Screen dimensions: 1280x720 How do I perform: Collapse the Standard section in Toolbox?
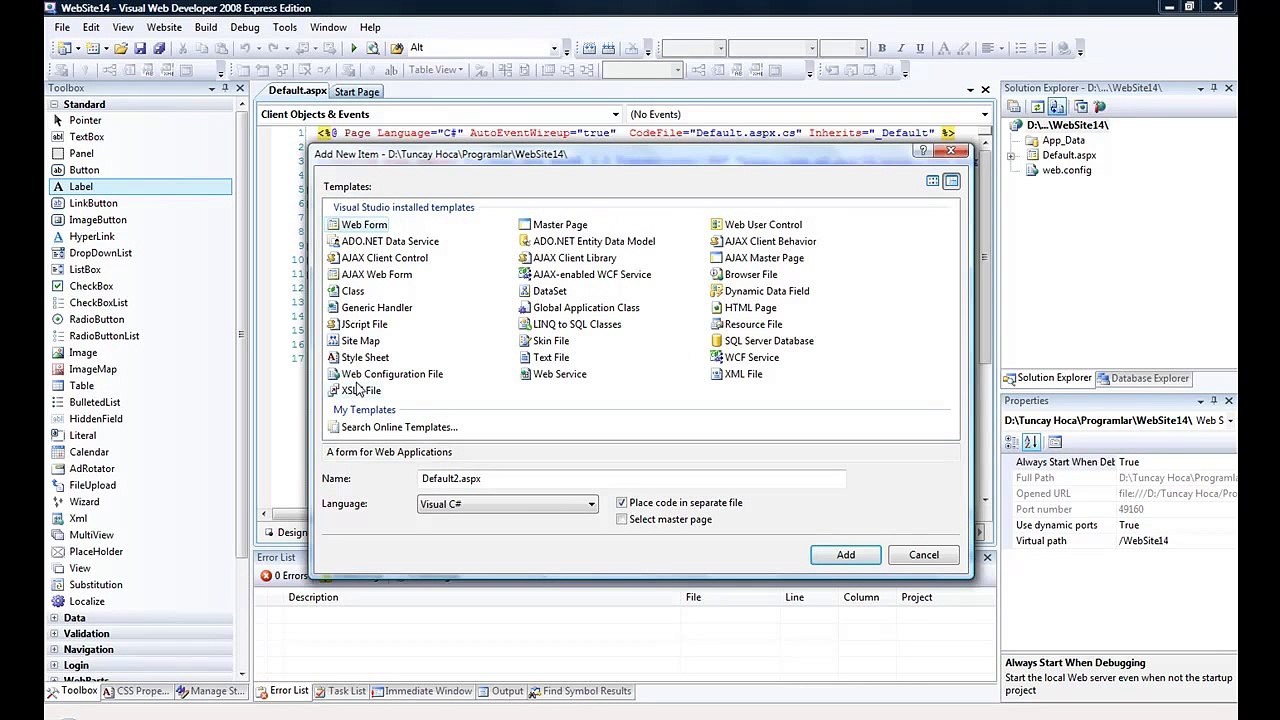(55, 105)
